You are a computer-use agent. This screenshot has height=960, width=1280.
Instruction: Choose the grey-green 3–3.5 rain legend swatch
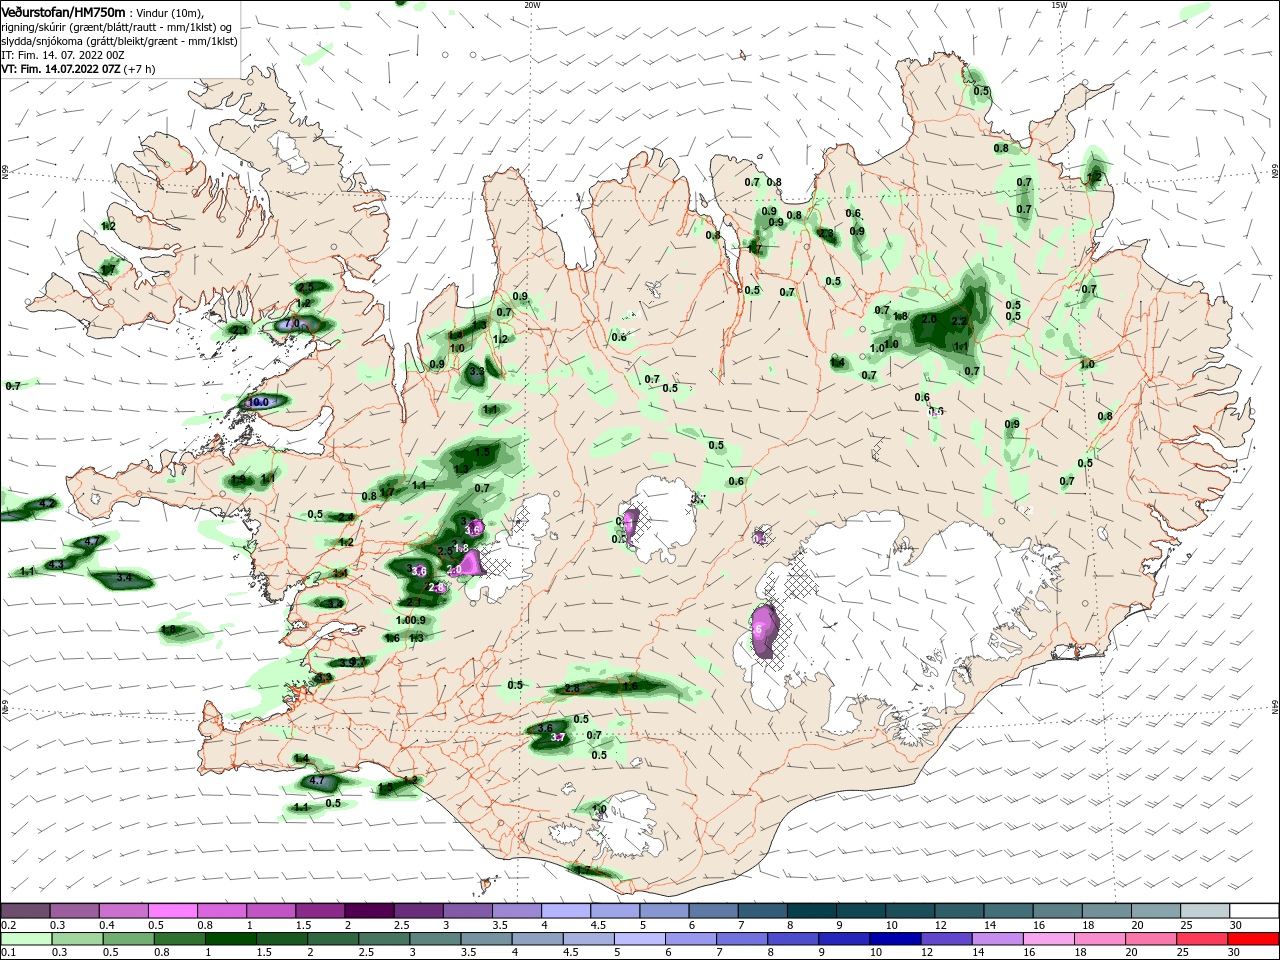pyautogui.click(x=435, y=940)
